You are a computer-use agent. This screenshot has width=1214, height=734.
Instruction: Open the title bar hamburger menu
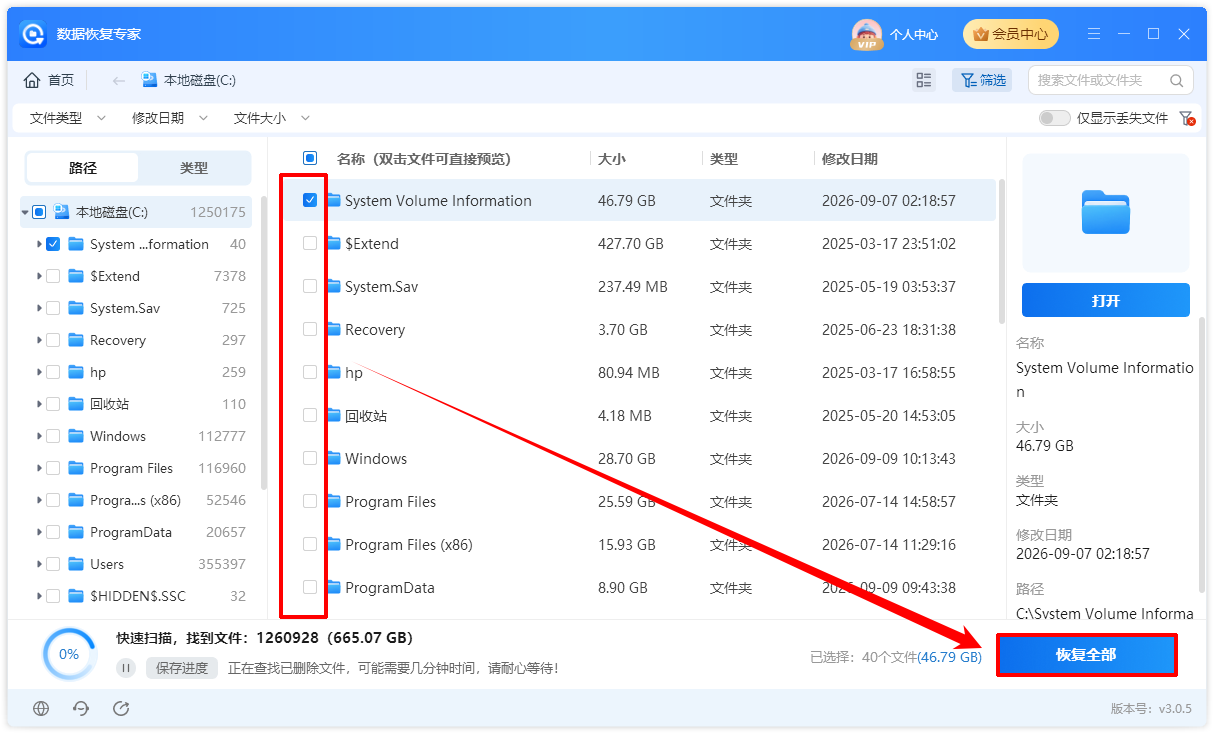(1094, 34)
